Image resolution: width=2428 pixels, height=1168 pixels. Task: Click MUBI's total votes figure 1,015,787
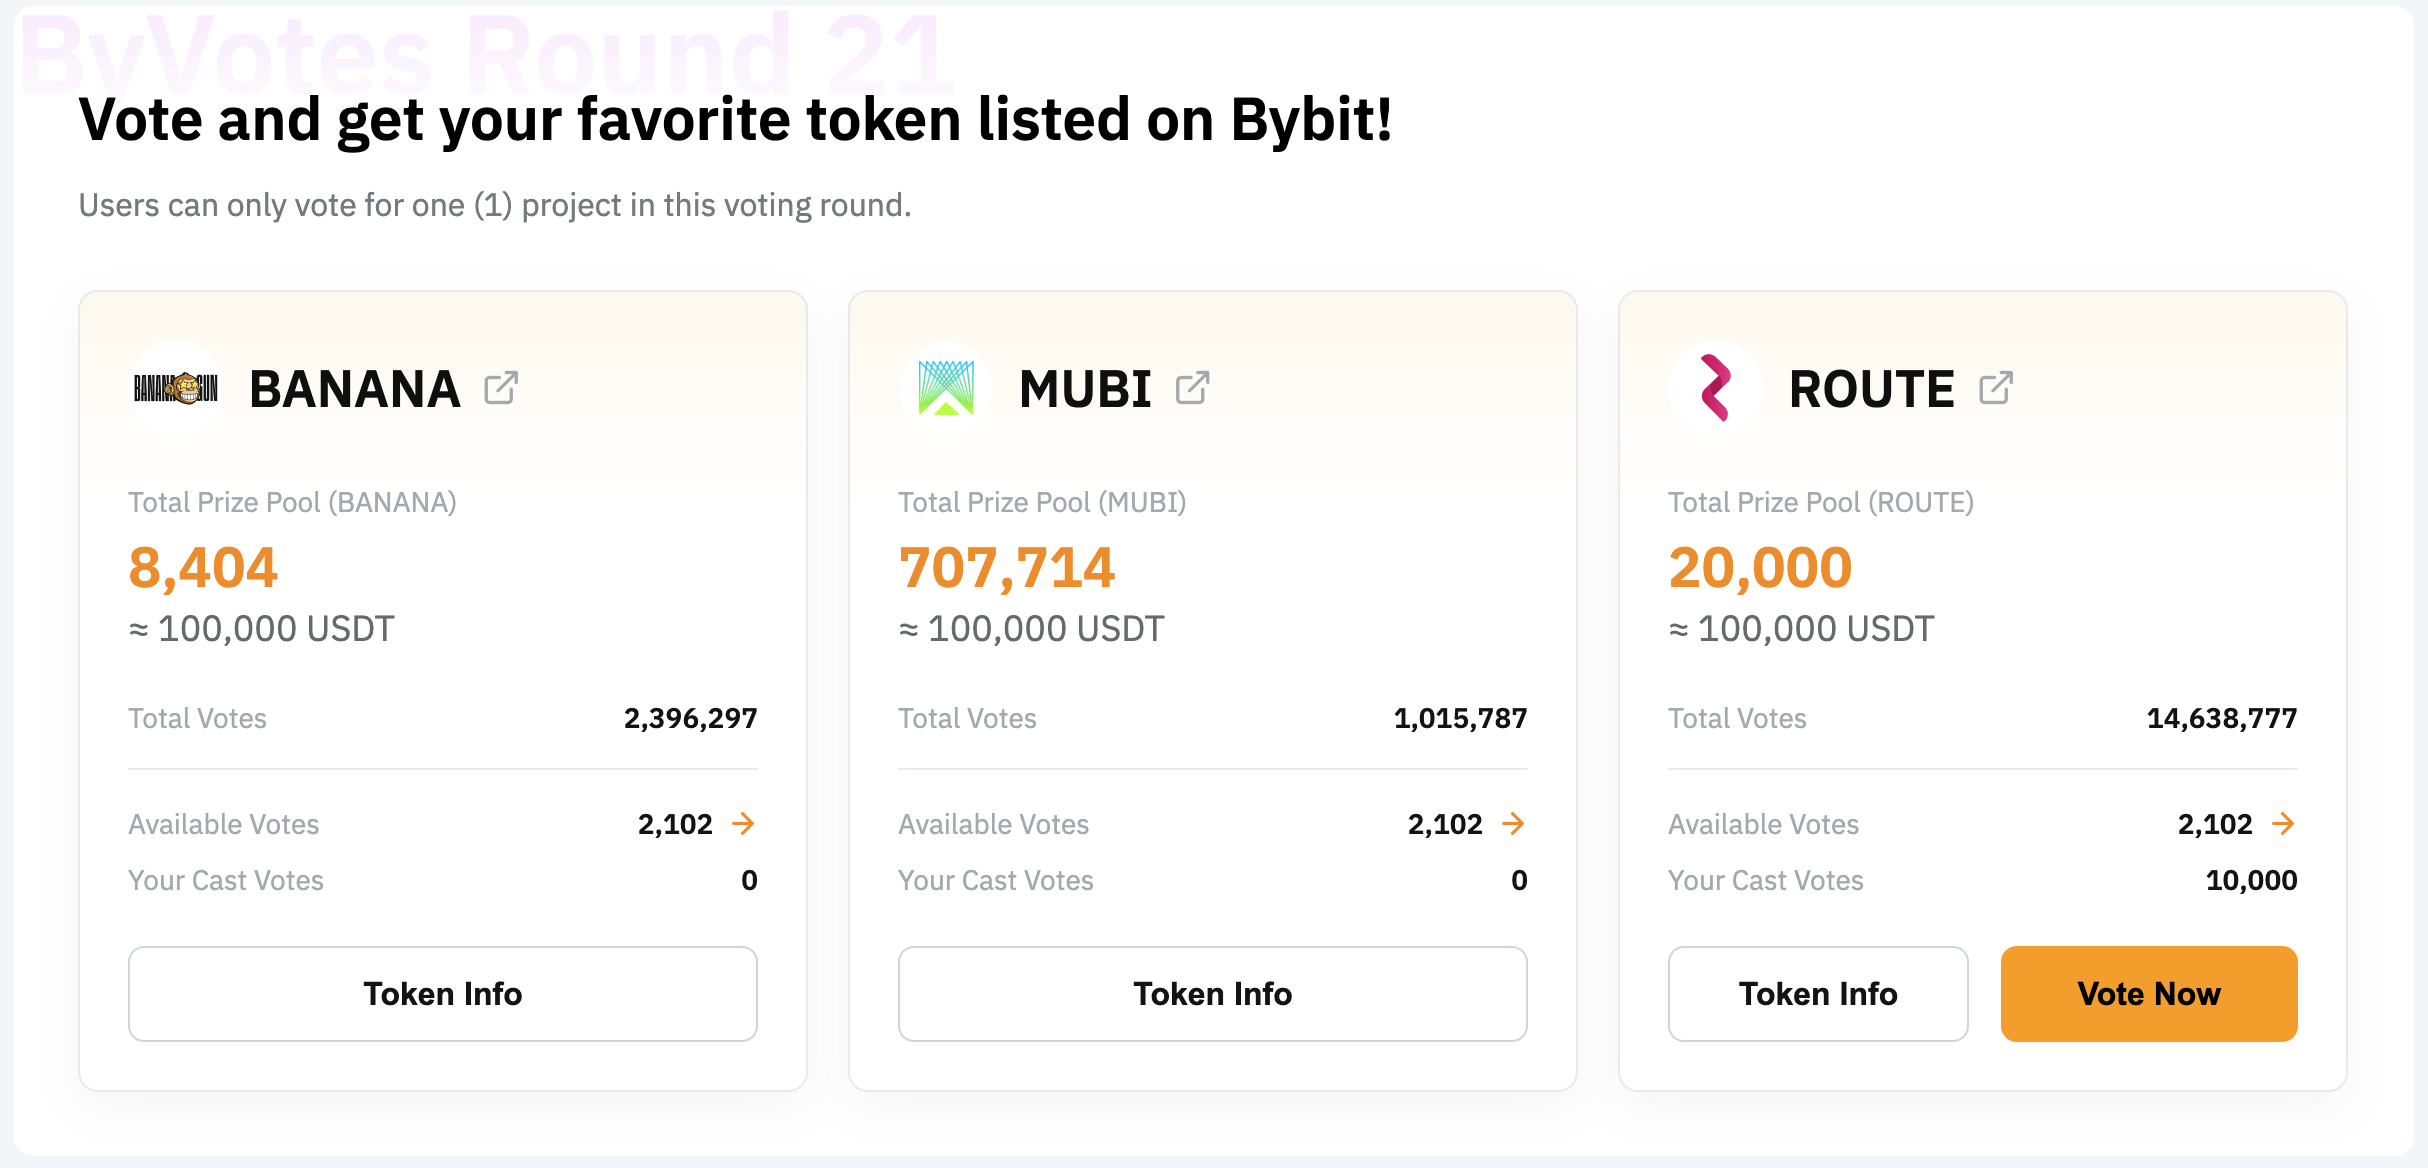pyautogui.click(x=1460, y=718)
